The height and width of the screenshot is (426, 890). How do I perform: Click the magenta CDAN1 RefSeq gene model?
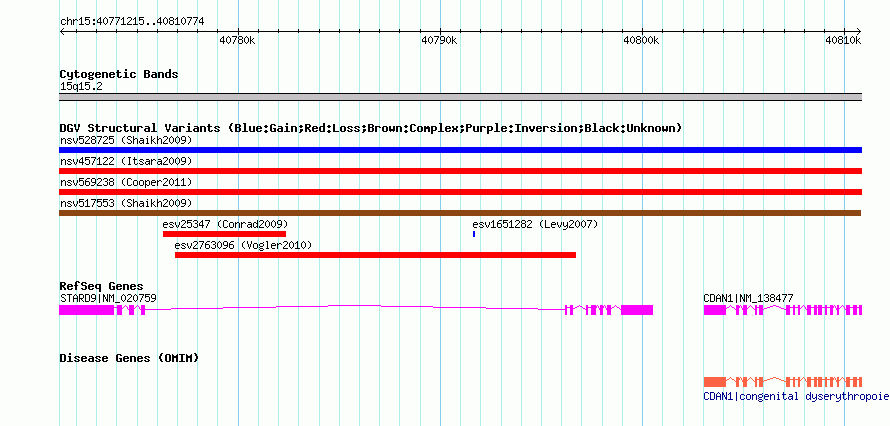pos(783,310)
